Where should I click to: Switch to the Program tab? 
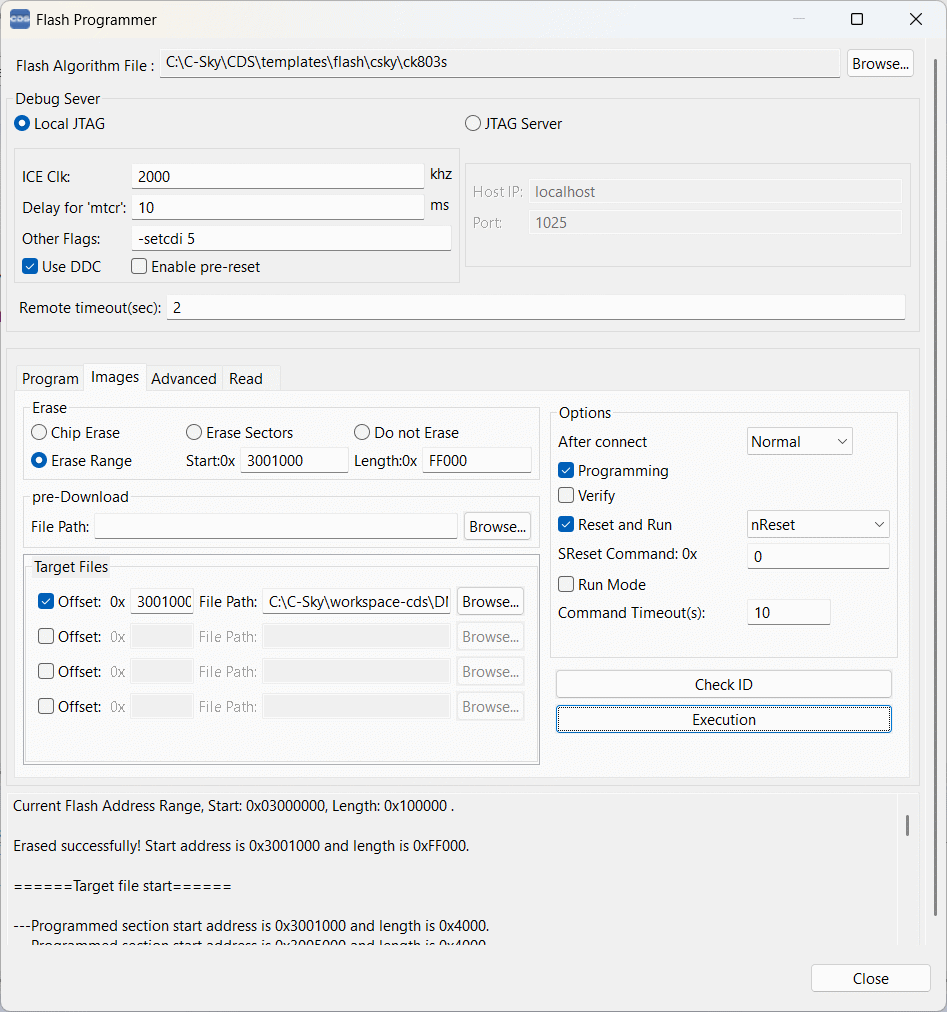pyautogui.click(x=50, y=379)
